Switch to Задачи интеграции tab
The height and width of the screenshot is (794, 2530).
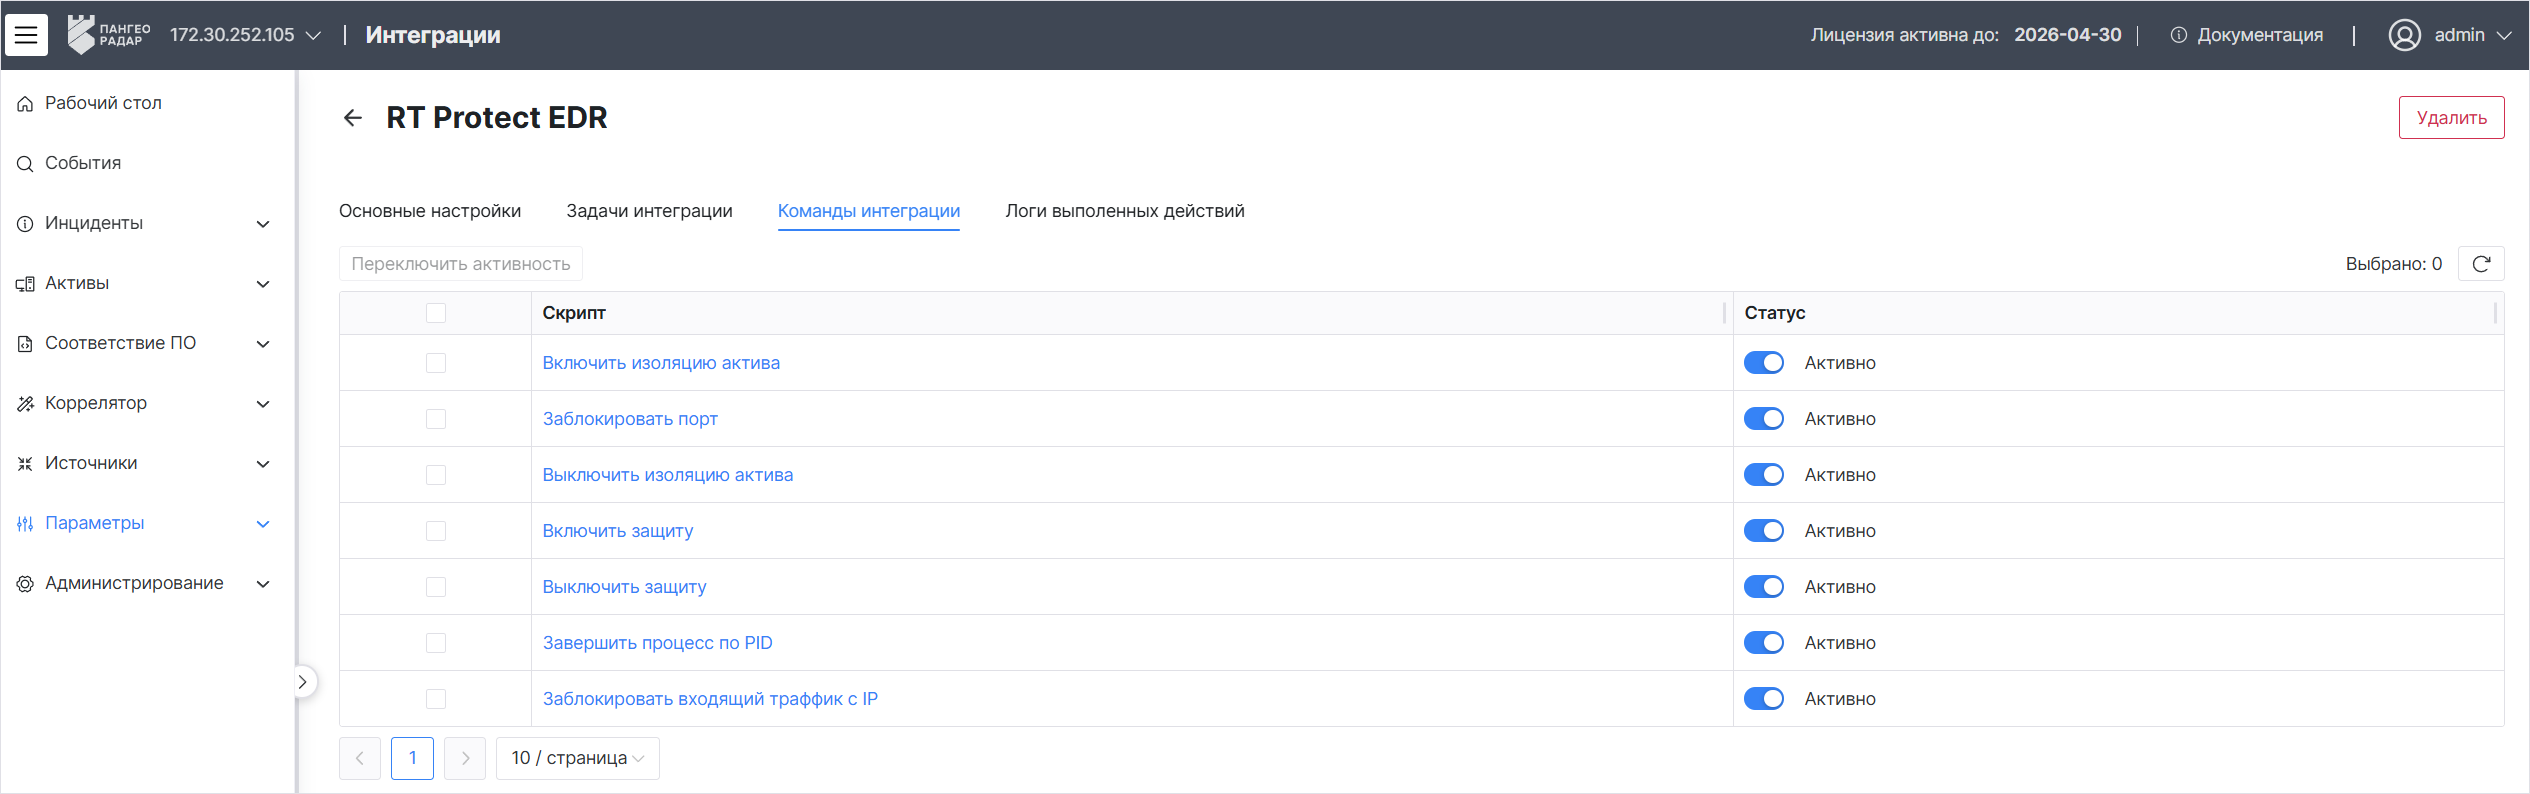(649, 211)
